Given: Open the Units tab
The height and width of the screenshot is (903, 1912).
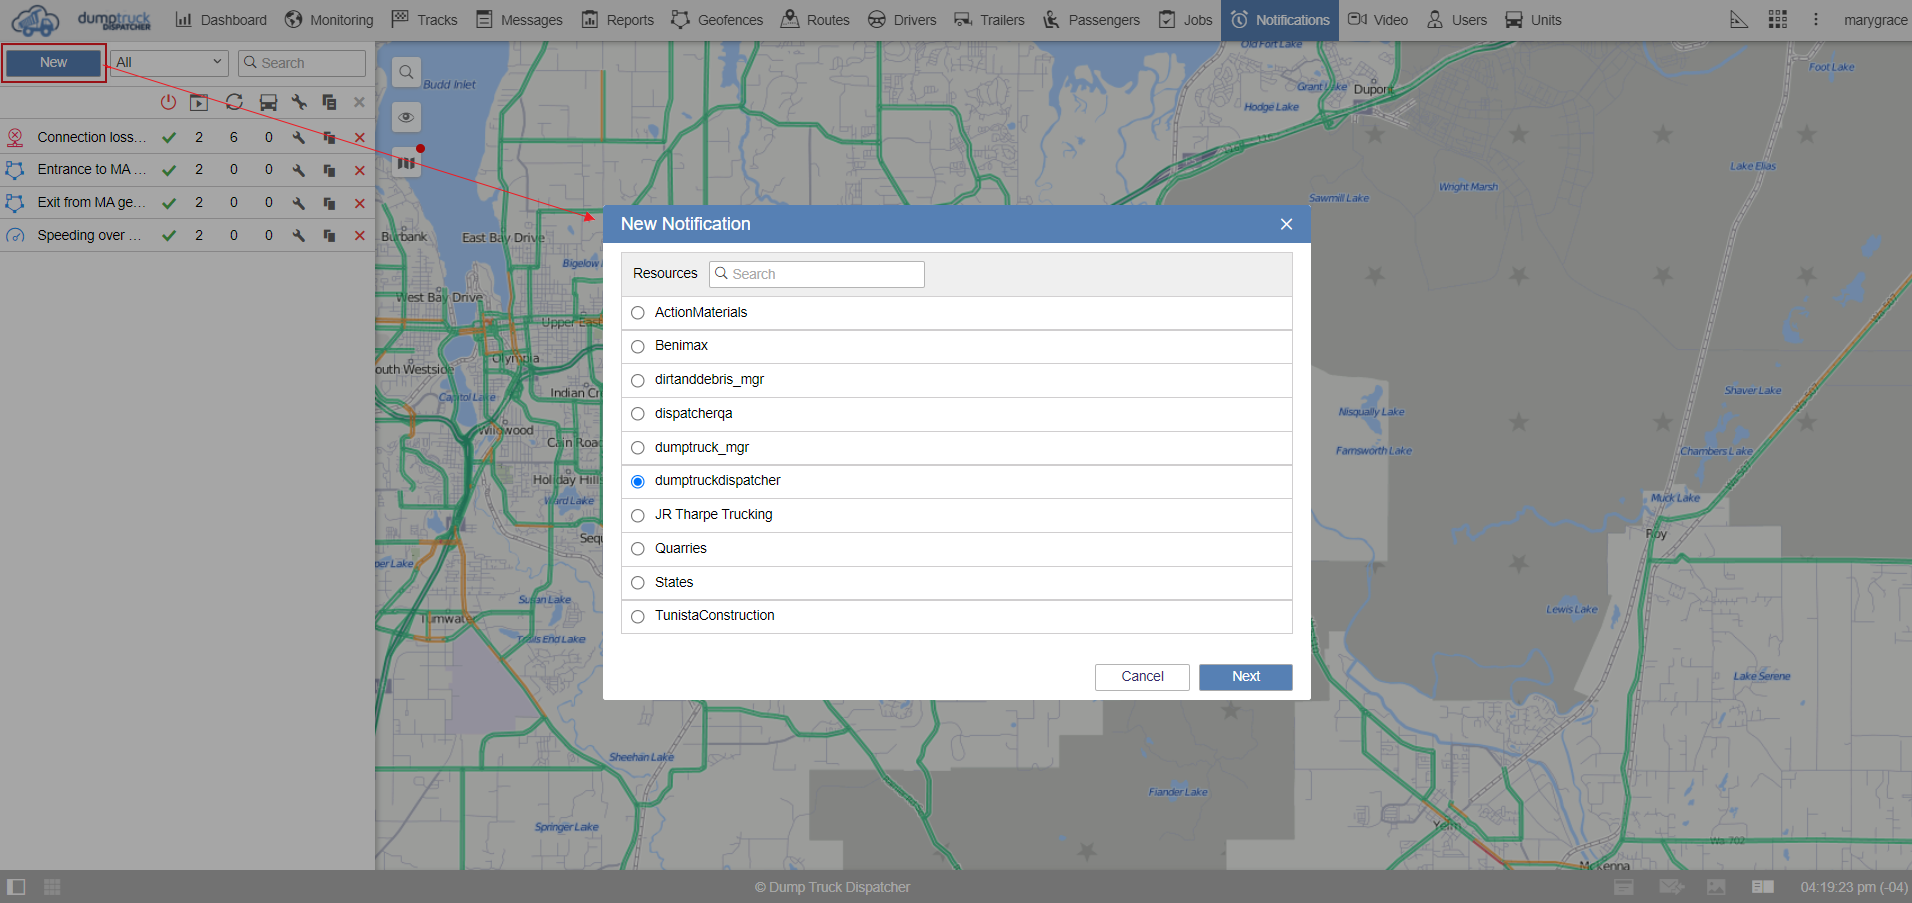Looking at the screenshot, I should click(x=1533, y=20).
